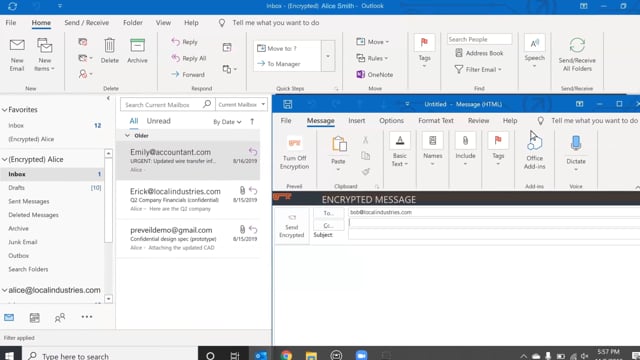The image size is (640, 360).
Task: Open the email from Emily@accountant.com
Action: [x=188, y=161]
